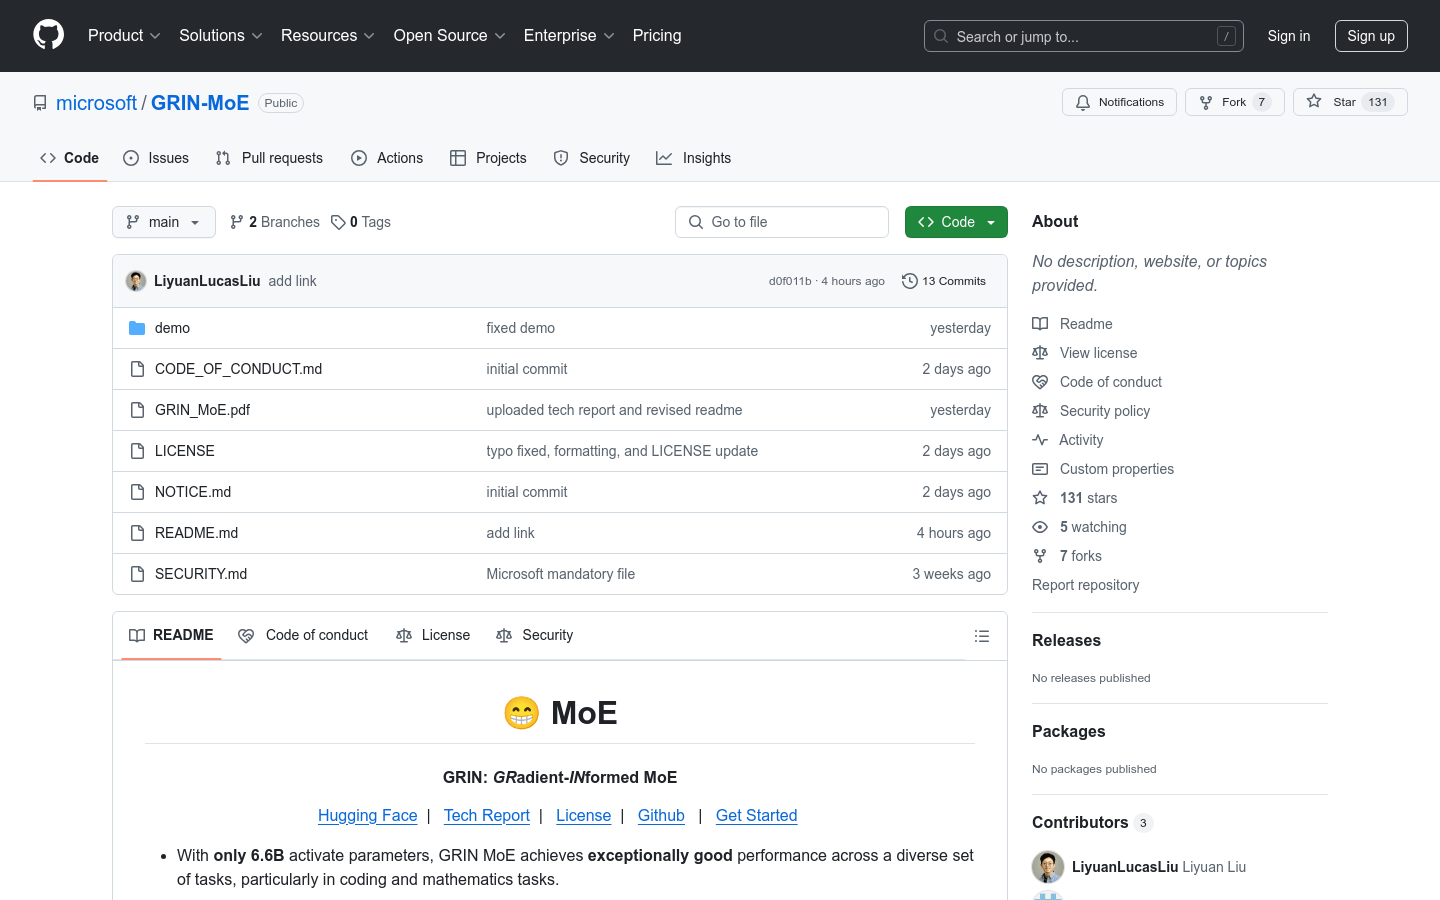
Task: Click the Activity pulse icon
Action: (x=1040, y=440)
